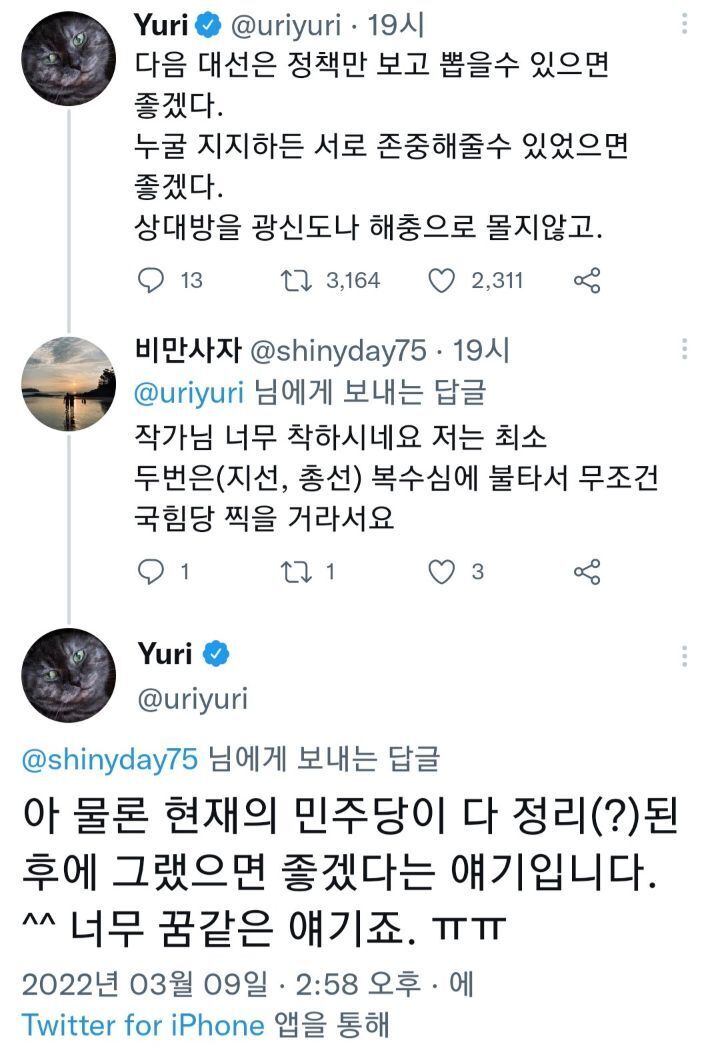
Task: Click the @shinyday75 mention link
Action: click(x=110, y=760)
